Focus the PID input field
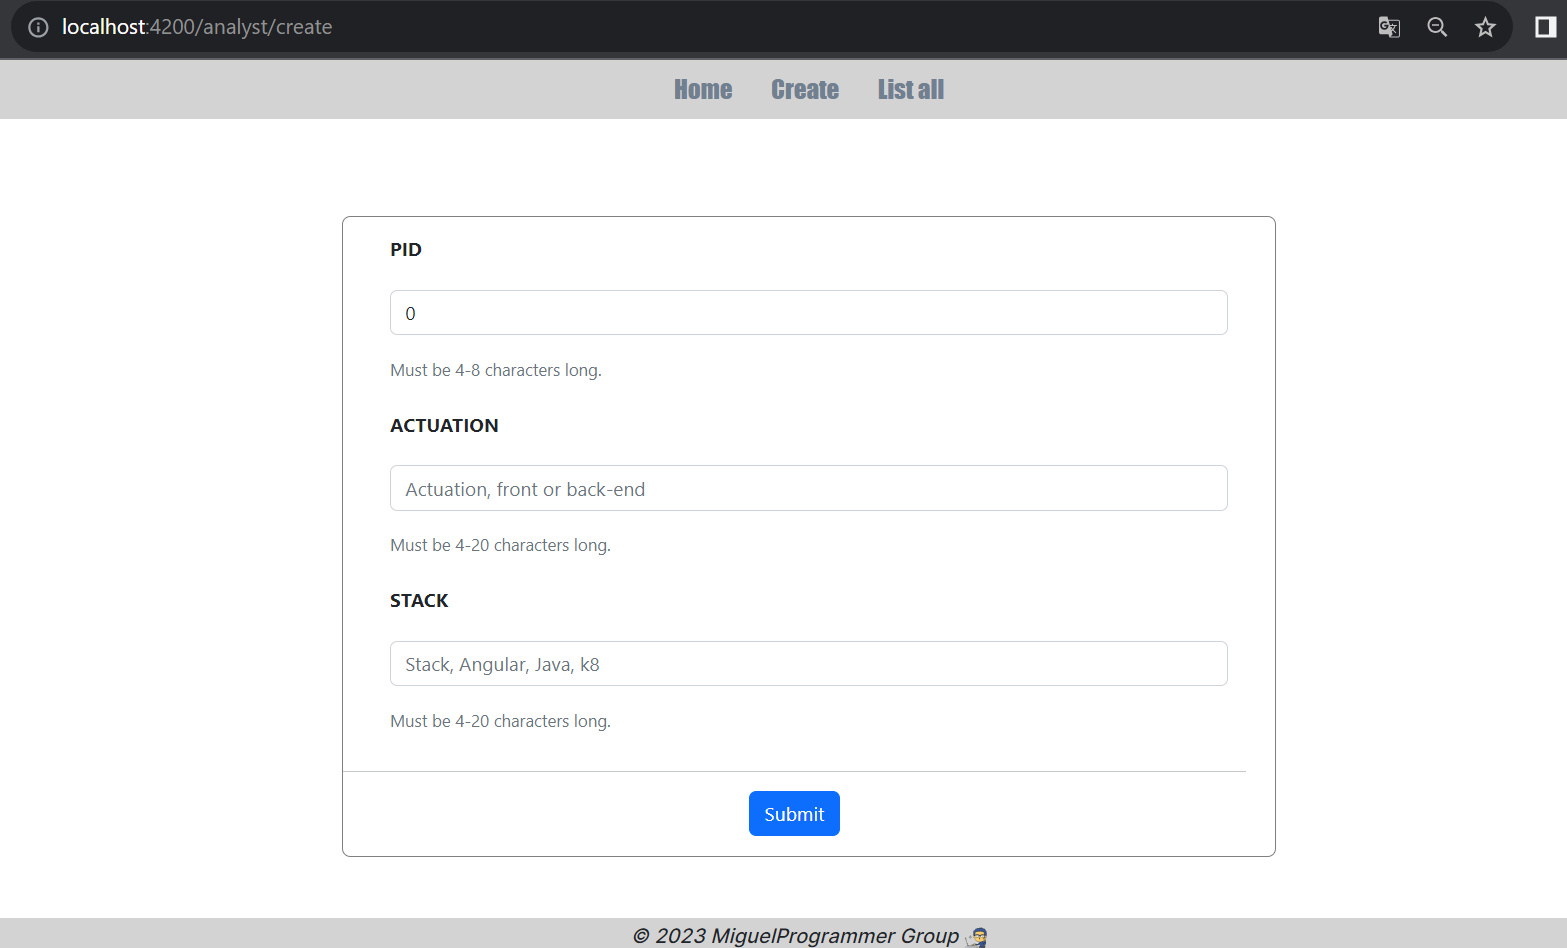1567x948 pixels. [809, 313]
